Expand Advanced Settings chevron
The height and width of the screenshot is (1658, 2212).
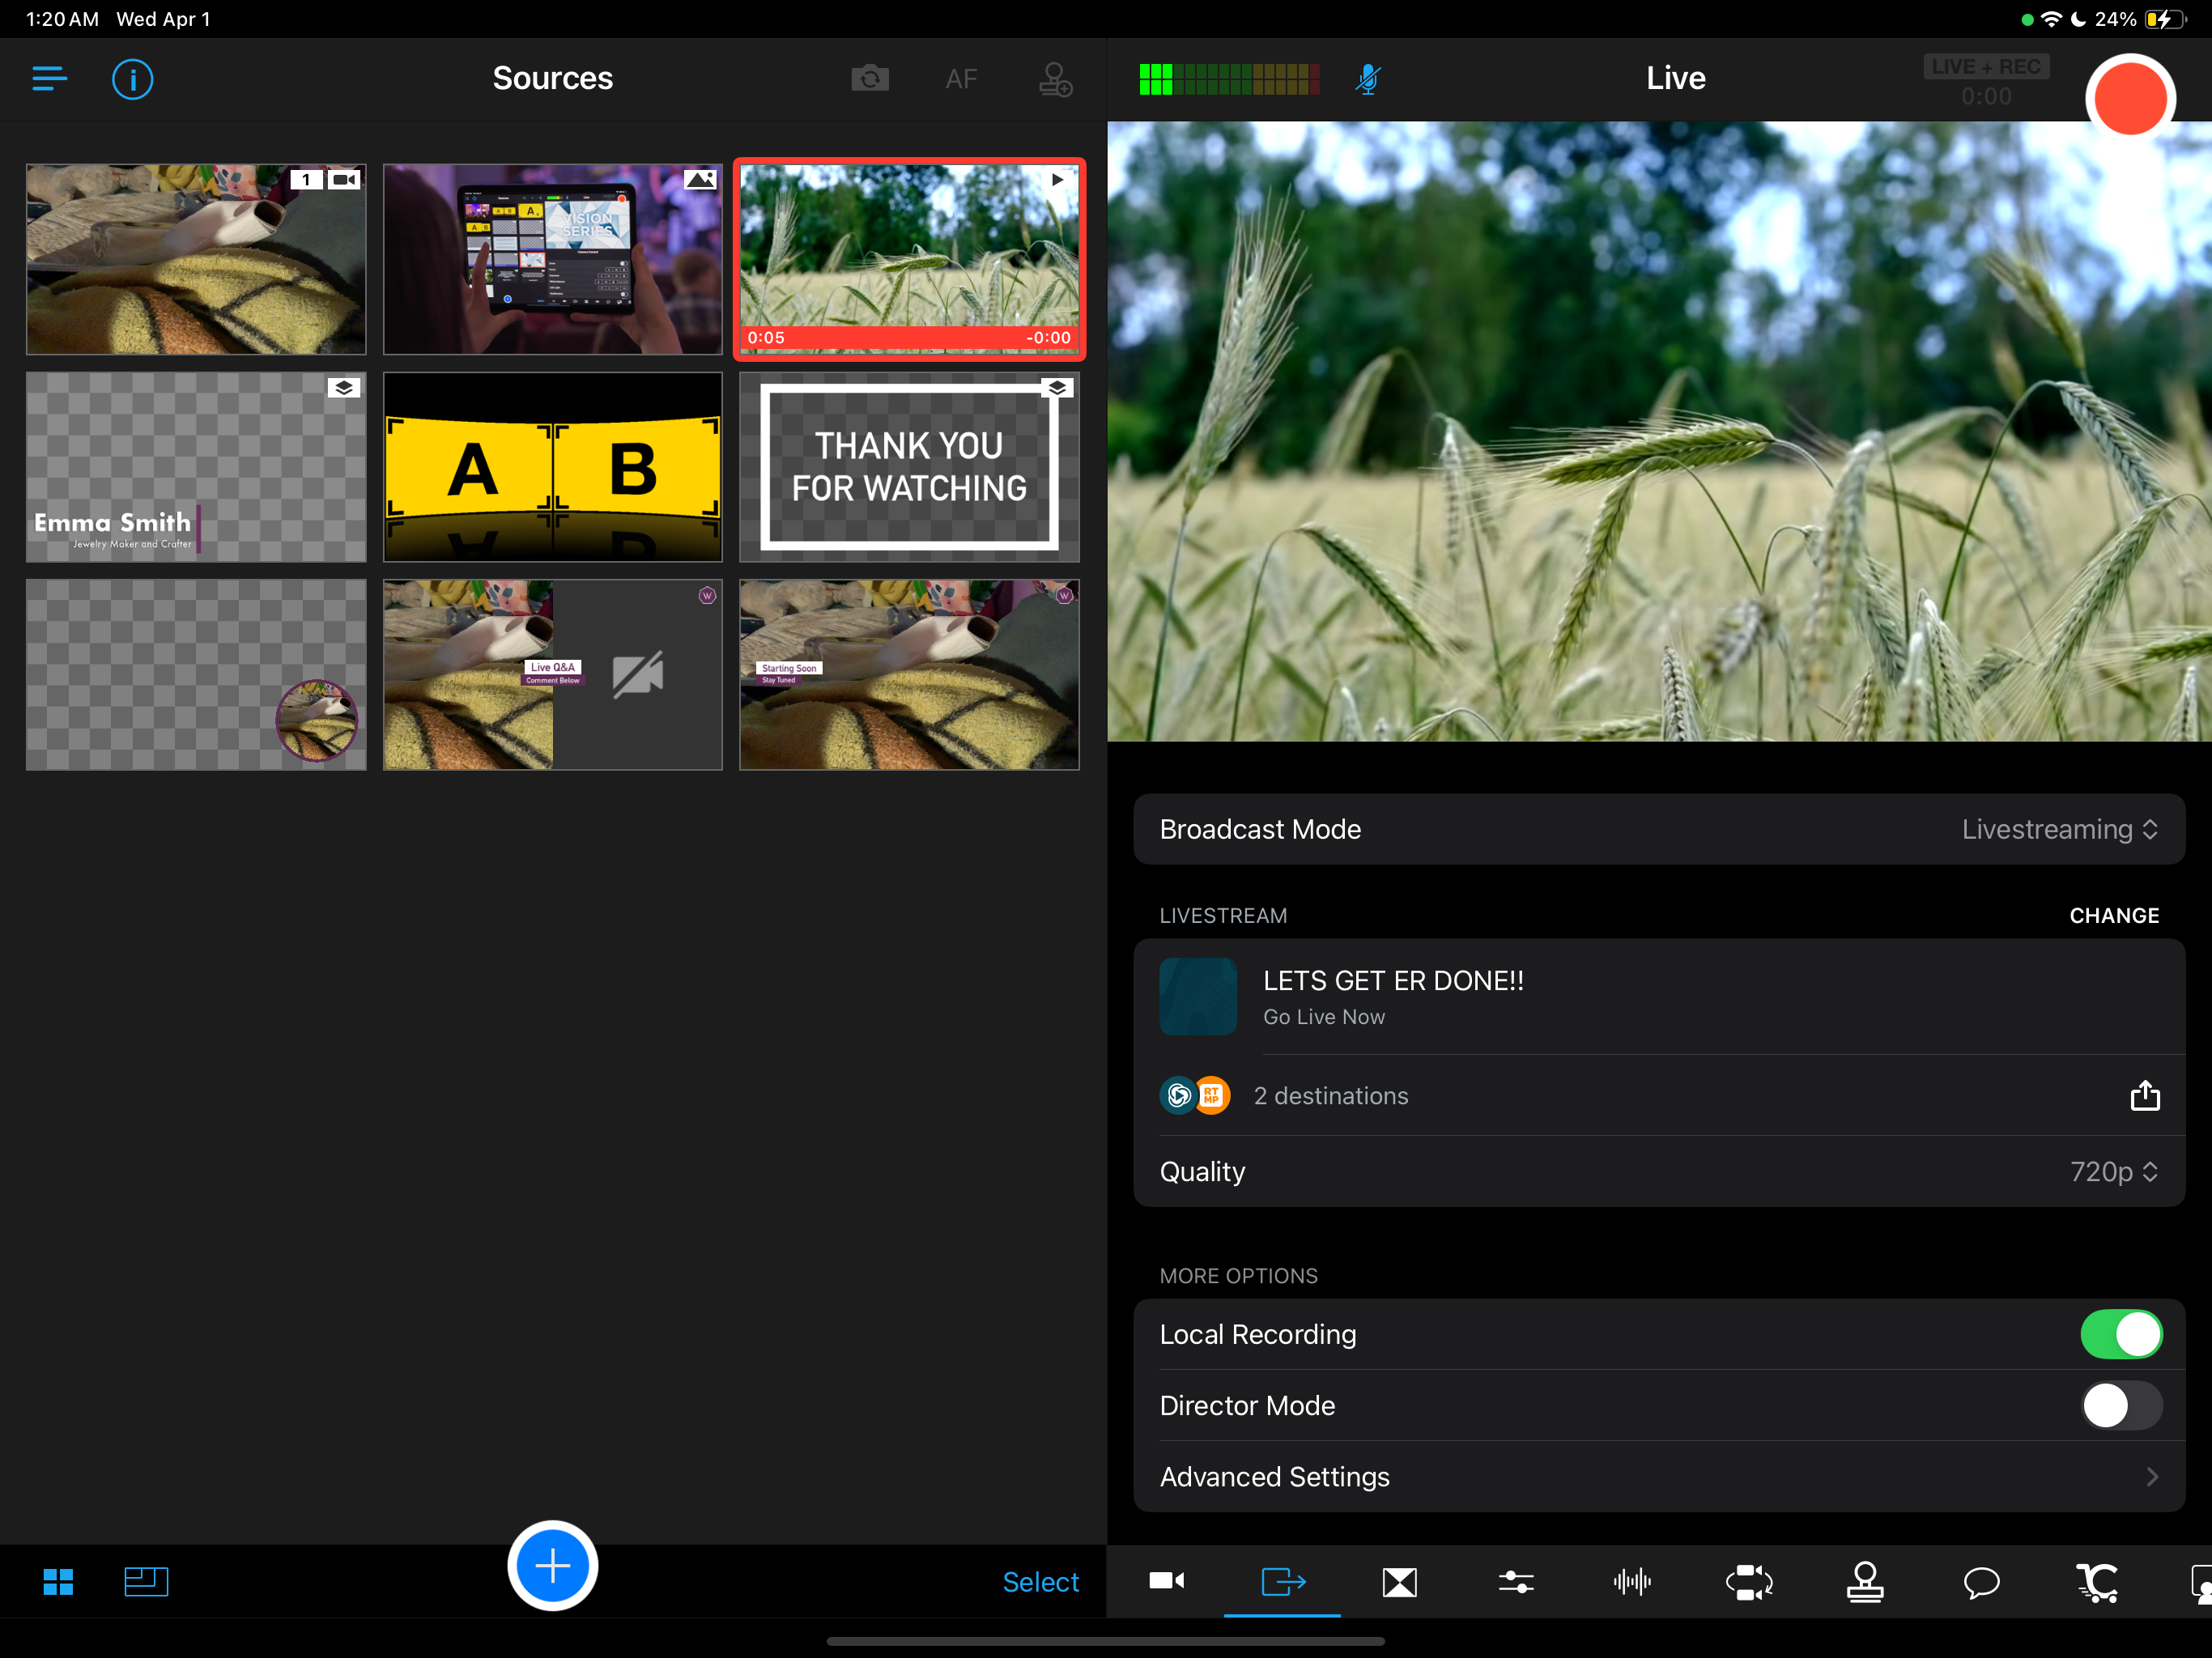click(2151, 1476)
